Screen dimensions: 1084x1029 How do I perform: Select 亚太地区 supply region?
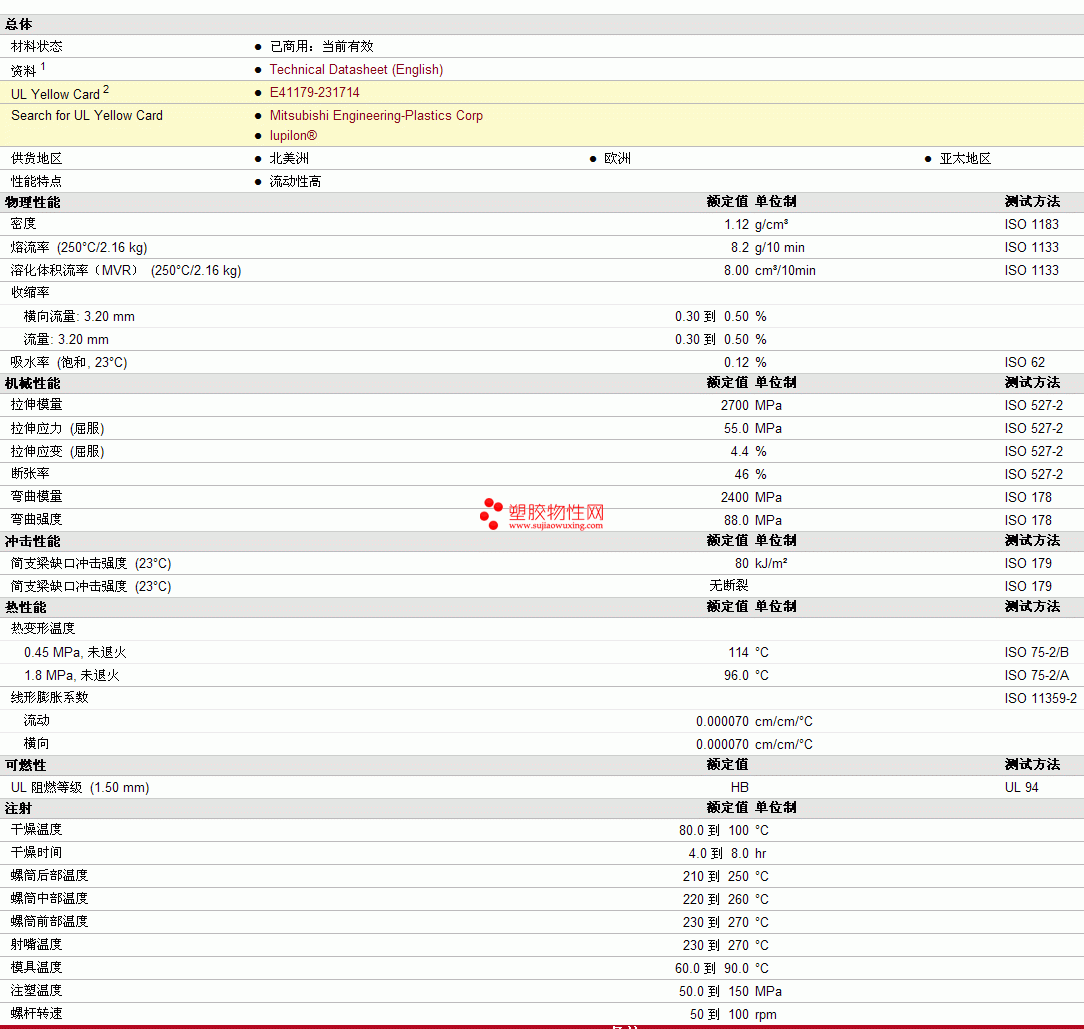(965, 158)
